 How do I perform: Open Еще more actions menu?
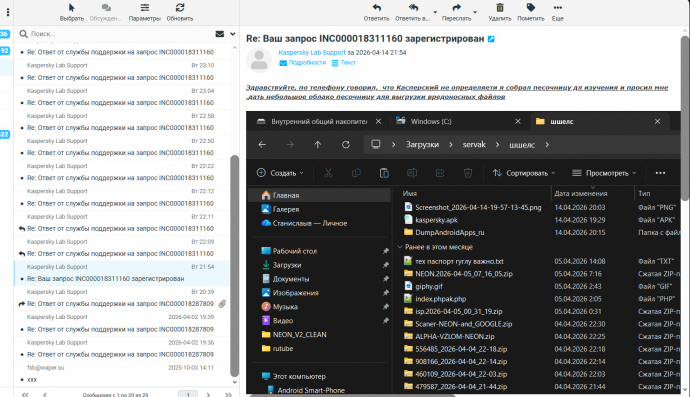558,12
